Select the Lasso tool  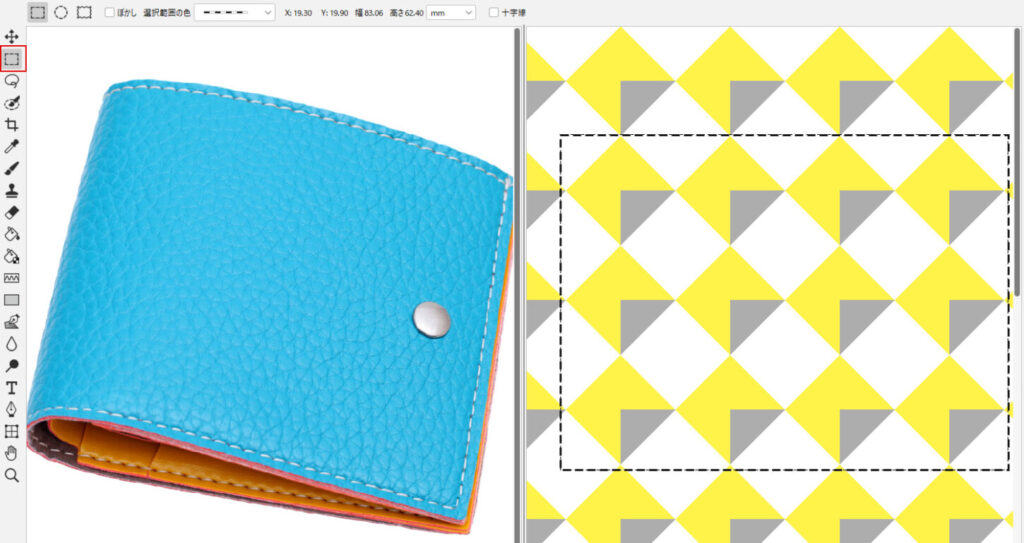12,81
